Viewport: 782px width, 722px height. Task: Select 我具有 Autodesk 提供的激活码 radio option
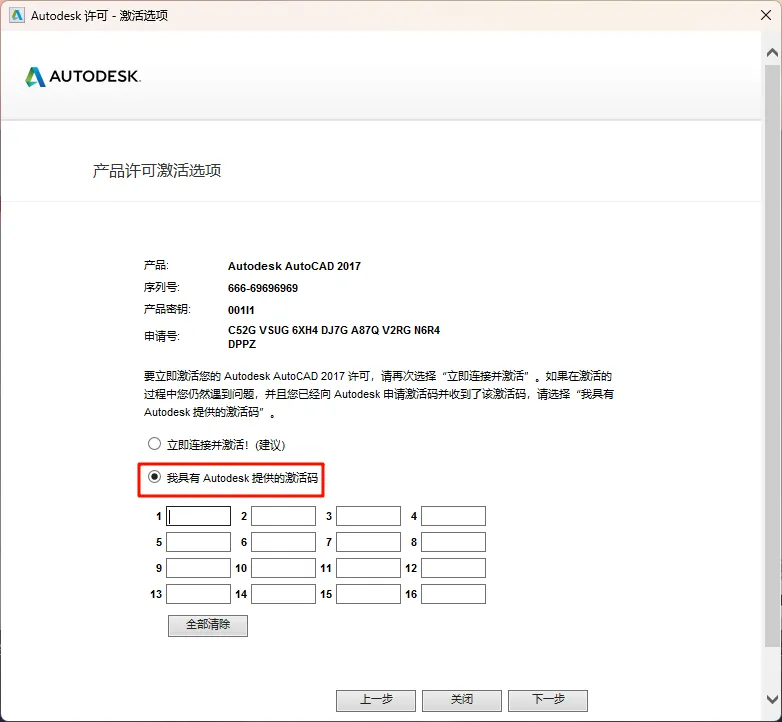click(154, 477)
